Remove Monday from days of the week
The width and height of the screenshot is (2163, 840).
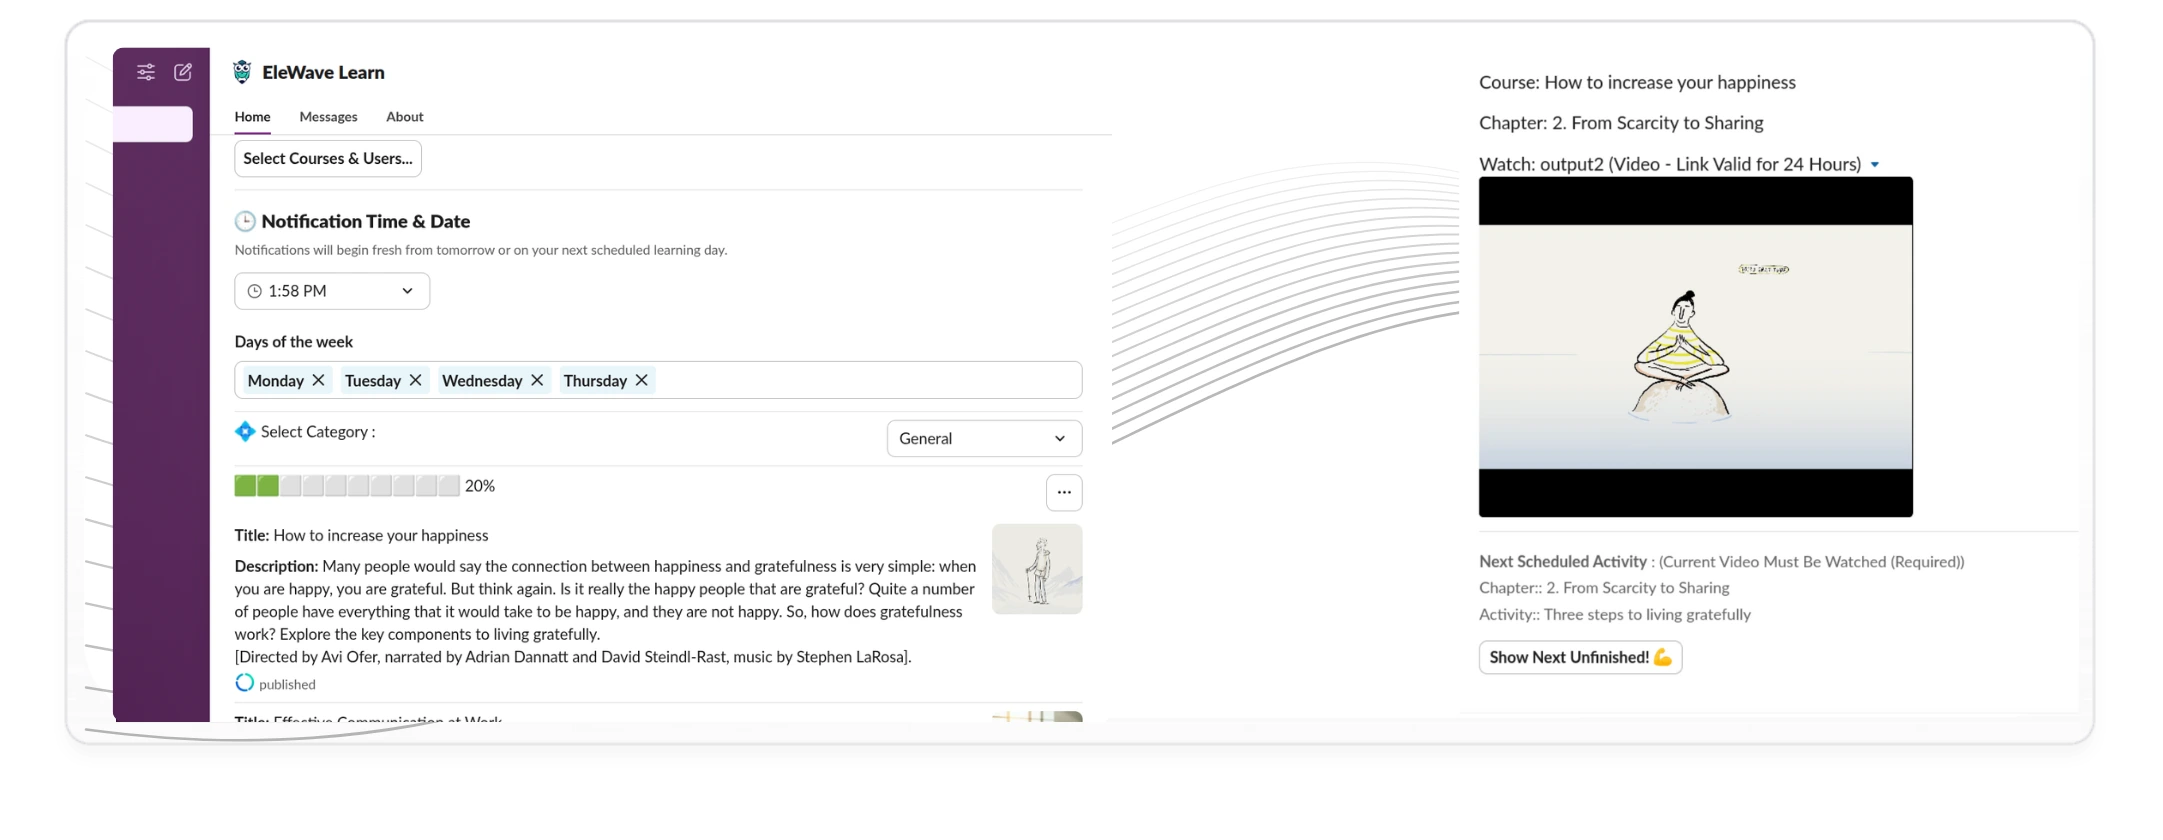[x=318, y=380]
